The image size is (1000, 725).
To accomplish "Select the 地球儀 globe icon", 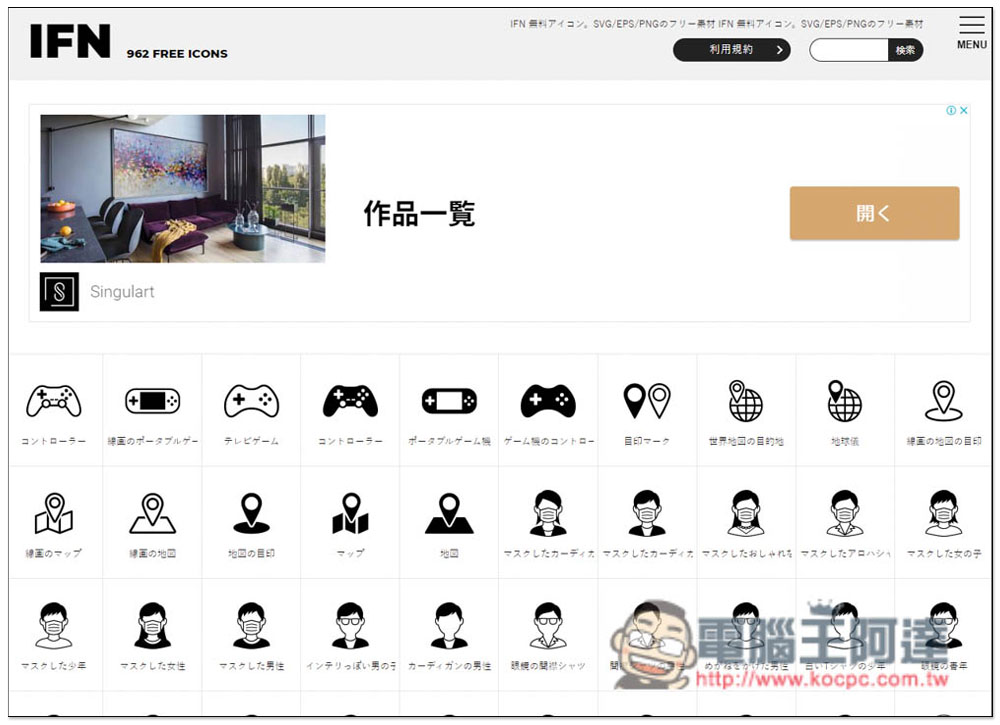I will click(x=845, y=402).
